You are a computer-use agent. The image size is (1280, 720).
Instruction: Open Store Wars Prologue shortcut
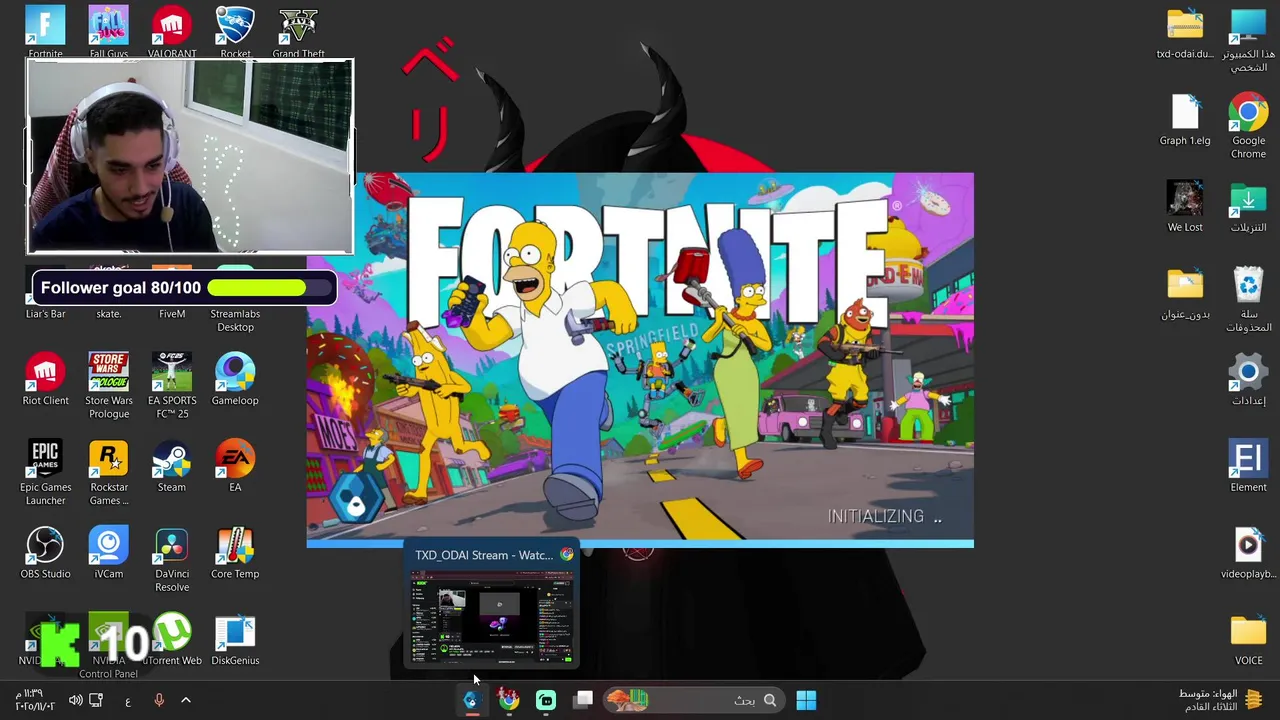[x=108, y=385]
